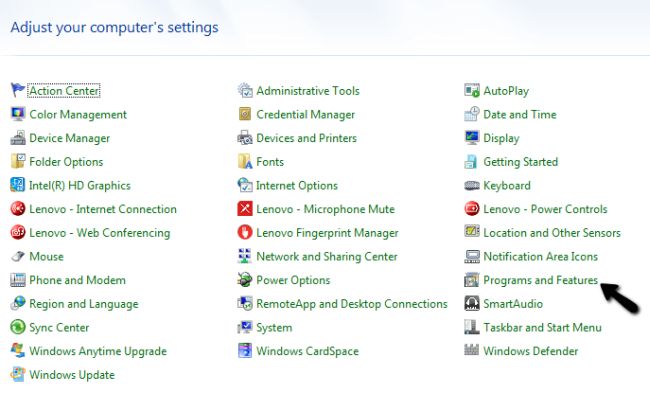The image size is (650, 393).
Task: Open the Power Options battery icon
Action: (245, 280)
